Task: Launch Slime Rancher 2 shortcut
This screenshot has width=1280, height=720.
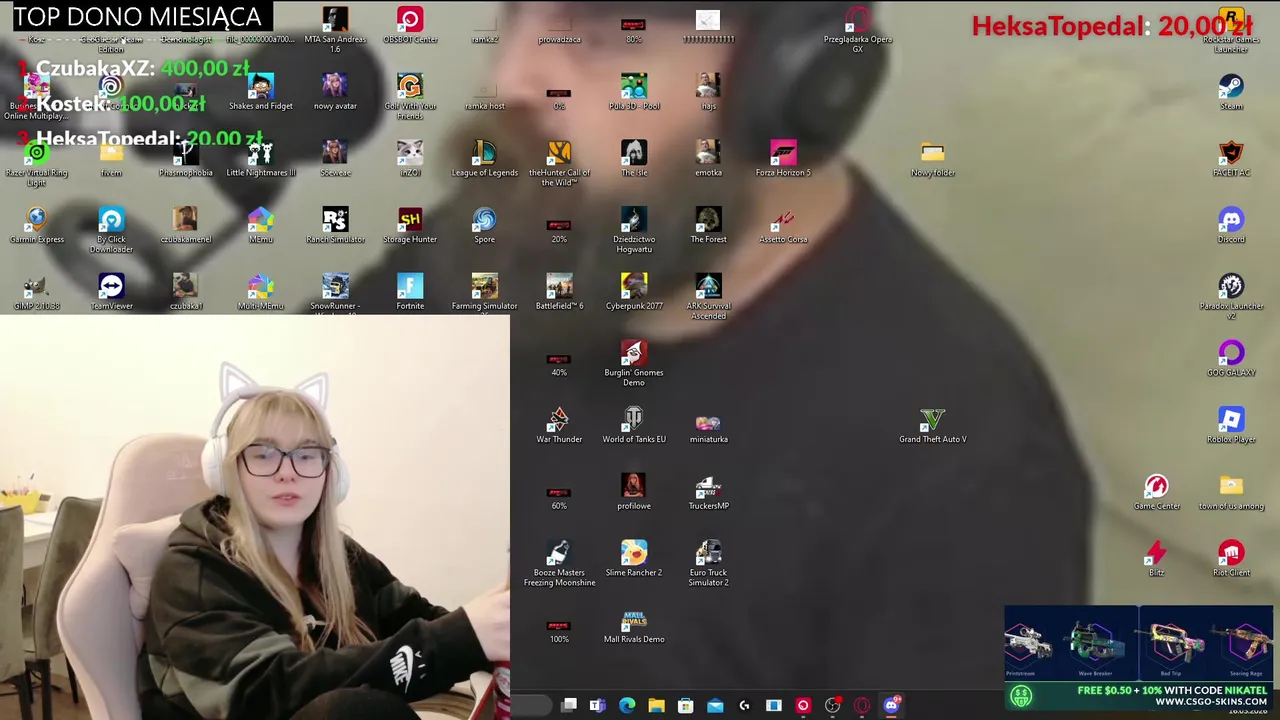Action: 634,558
